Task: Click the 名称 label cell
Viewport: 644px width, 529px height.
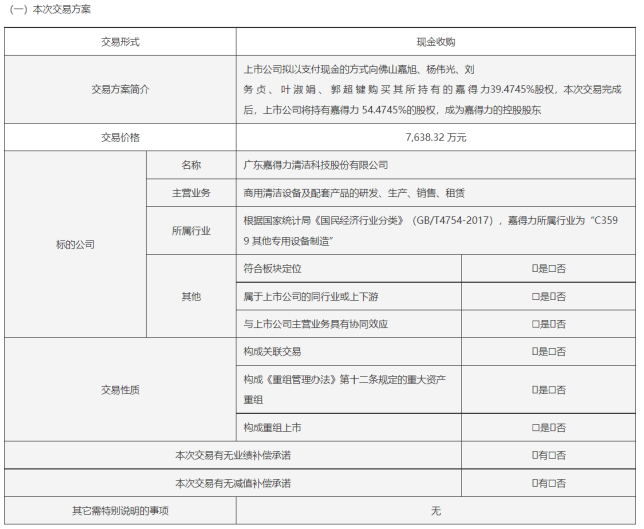Action: [191, 165]
